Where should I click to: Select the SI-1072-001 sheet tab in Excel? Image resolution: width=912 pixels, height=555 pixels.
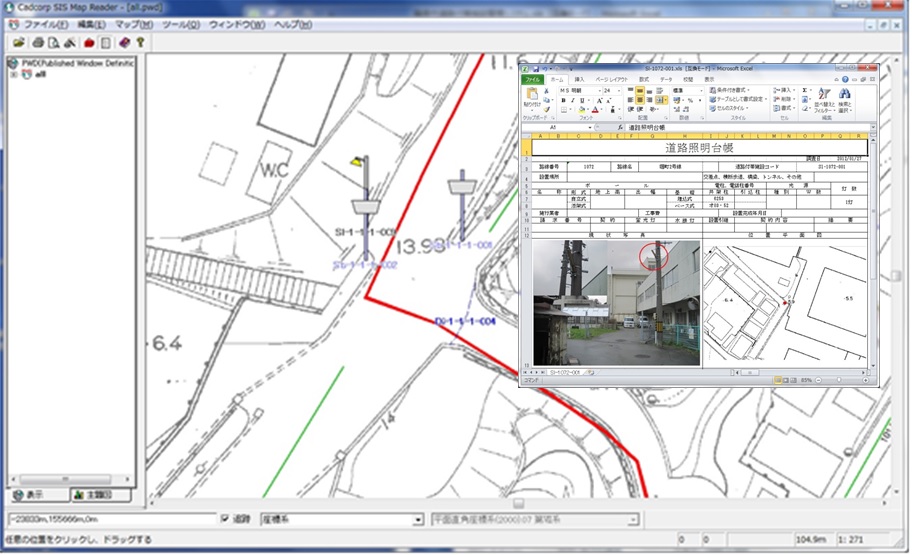point(565,372)
